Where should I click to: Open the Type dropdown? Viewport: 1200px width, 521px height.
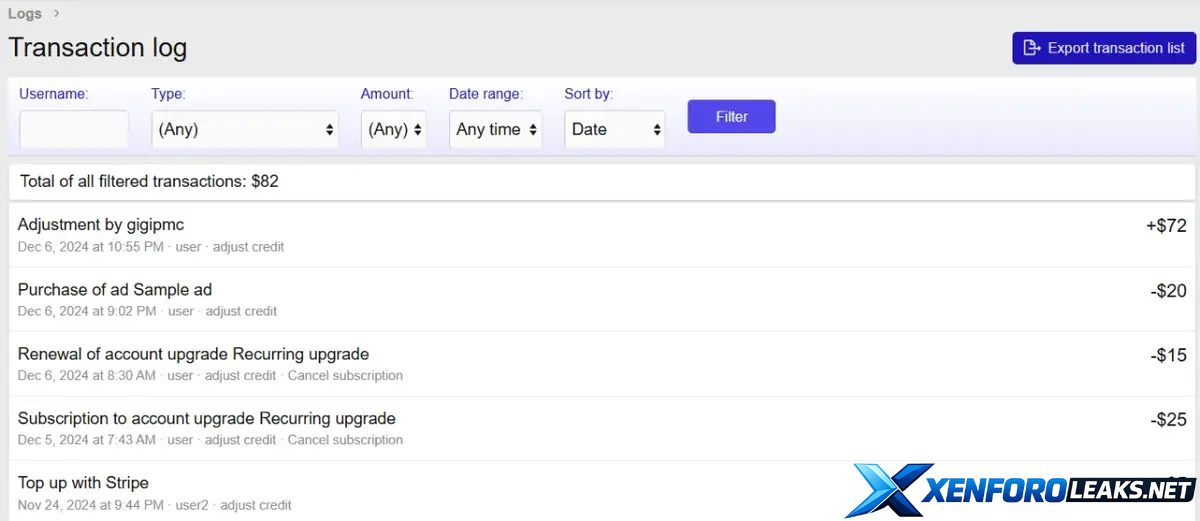(245, 129)
